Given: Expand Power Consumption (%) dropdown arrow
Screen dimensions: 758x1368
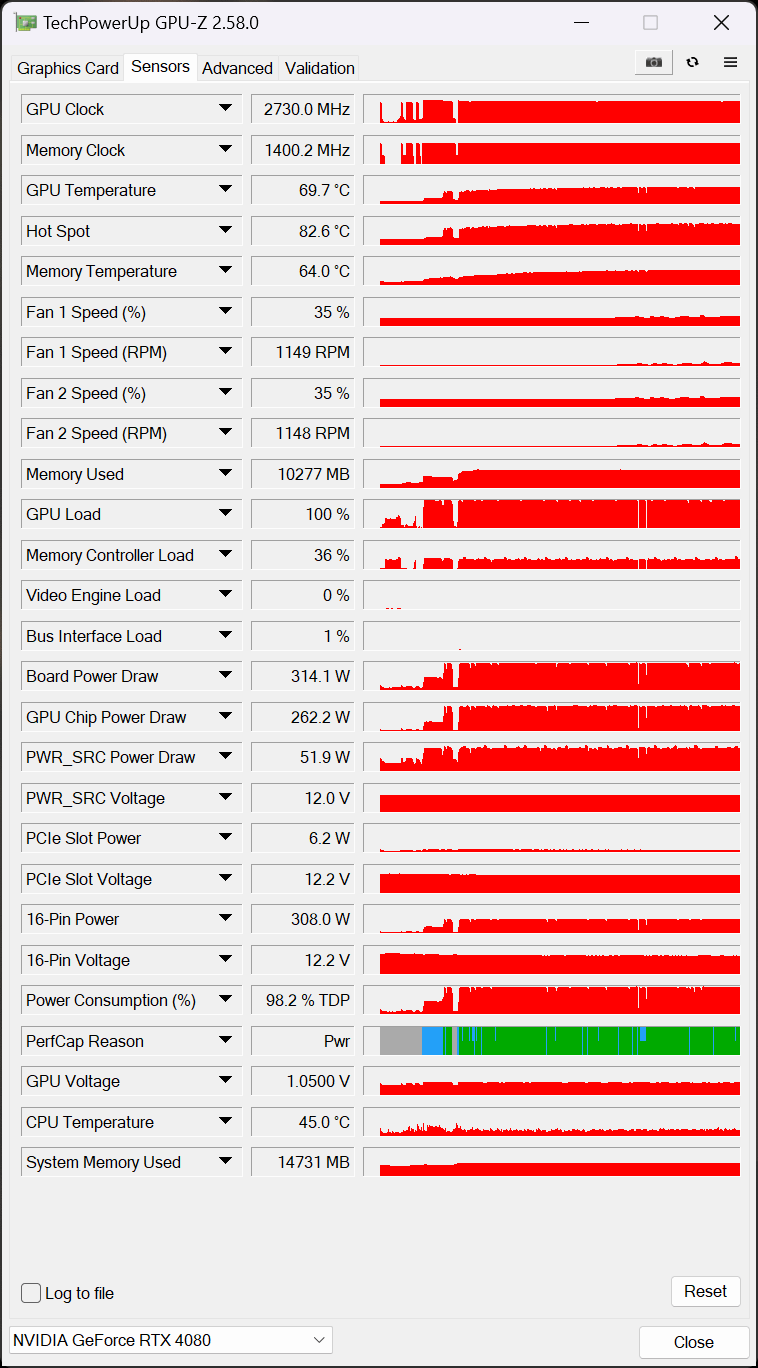Looking at the screenshot, I should point(225,1000).
